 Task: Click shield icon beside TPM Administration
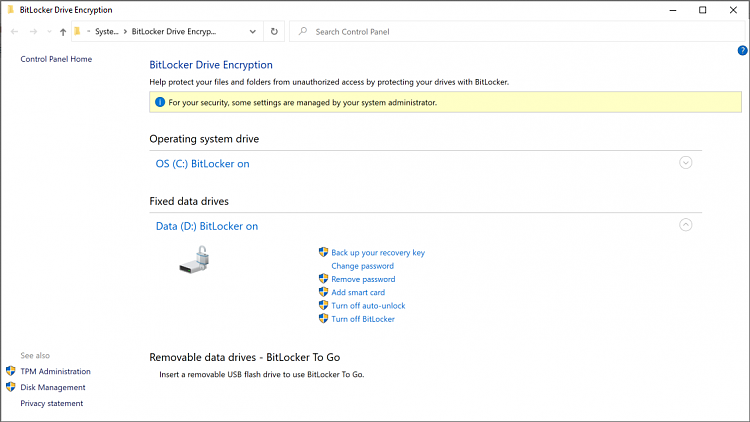pos(11,371)
